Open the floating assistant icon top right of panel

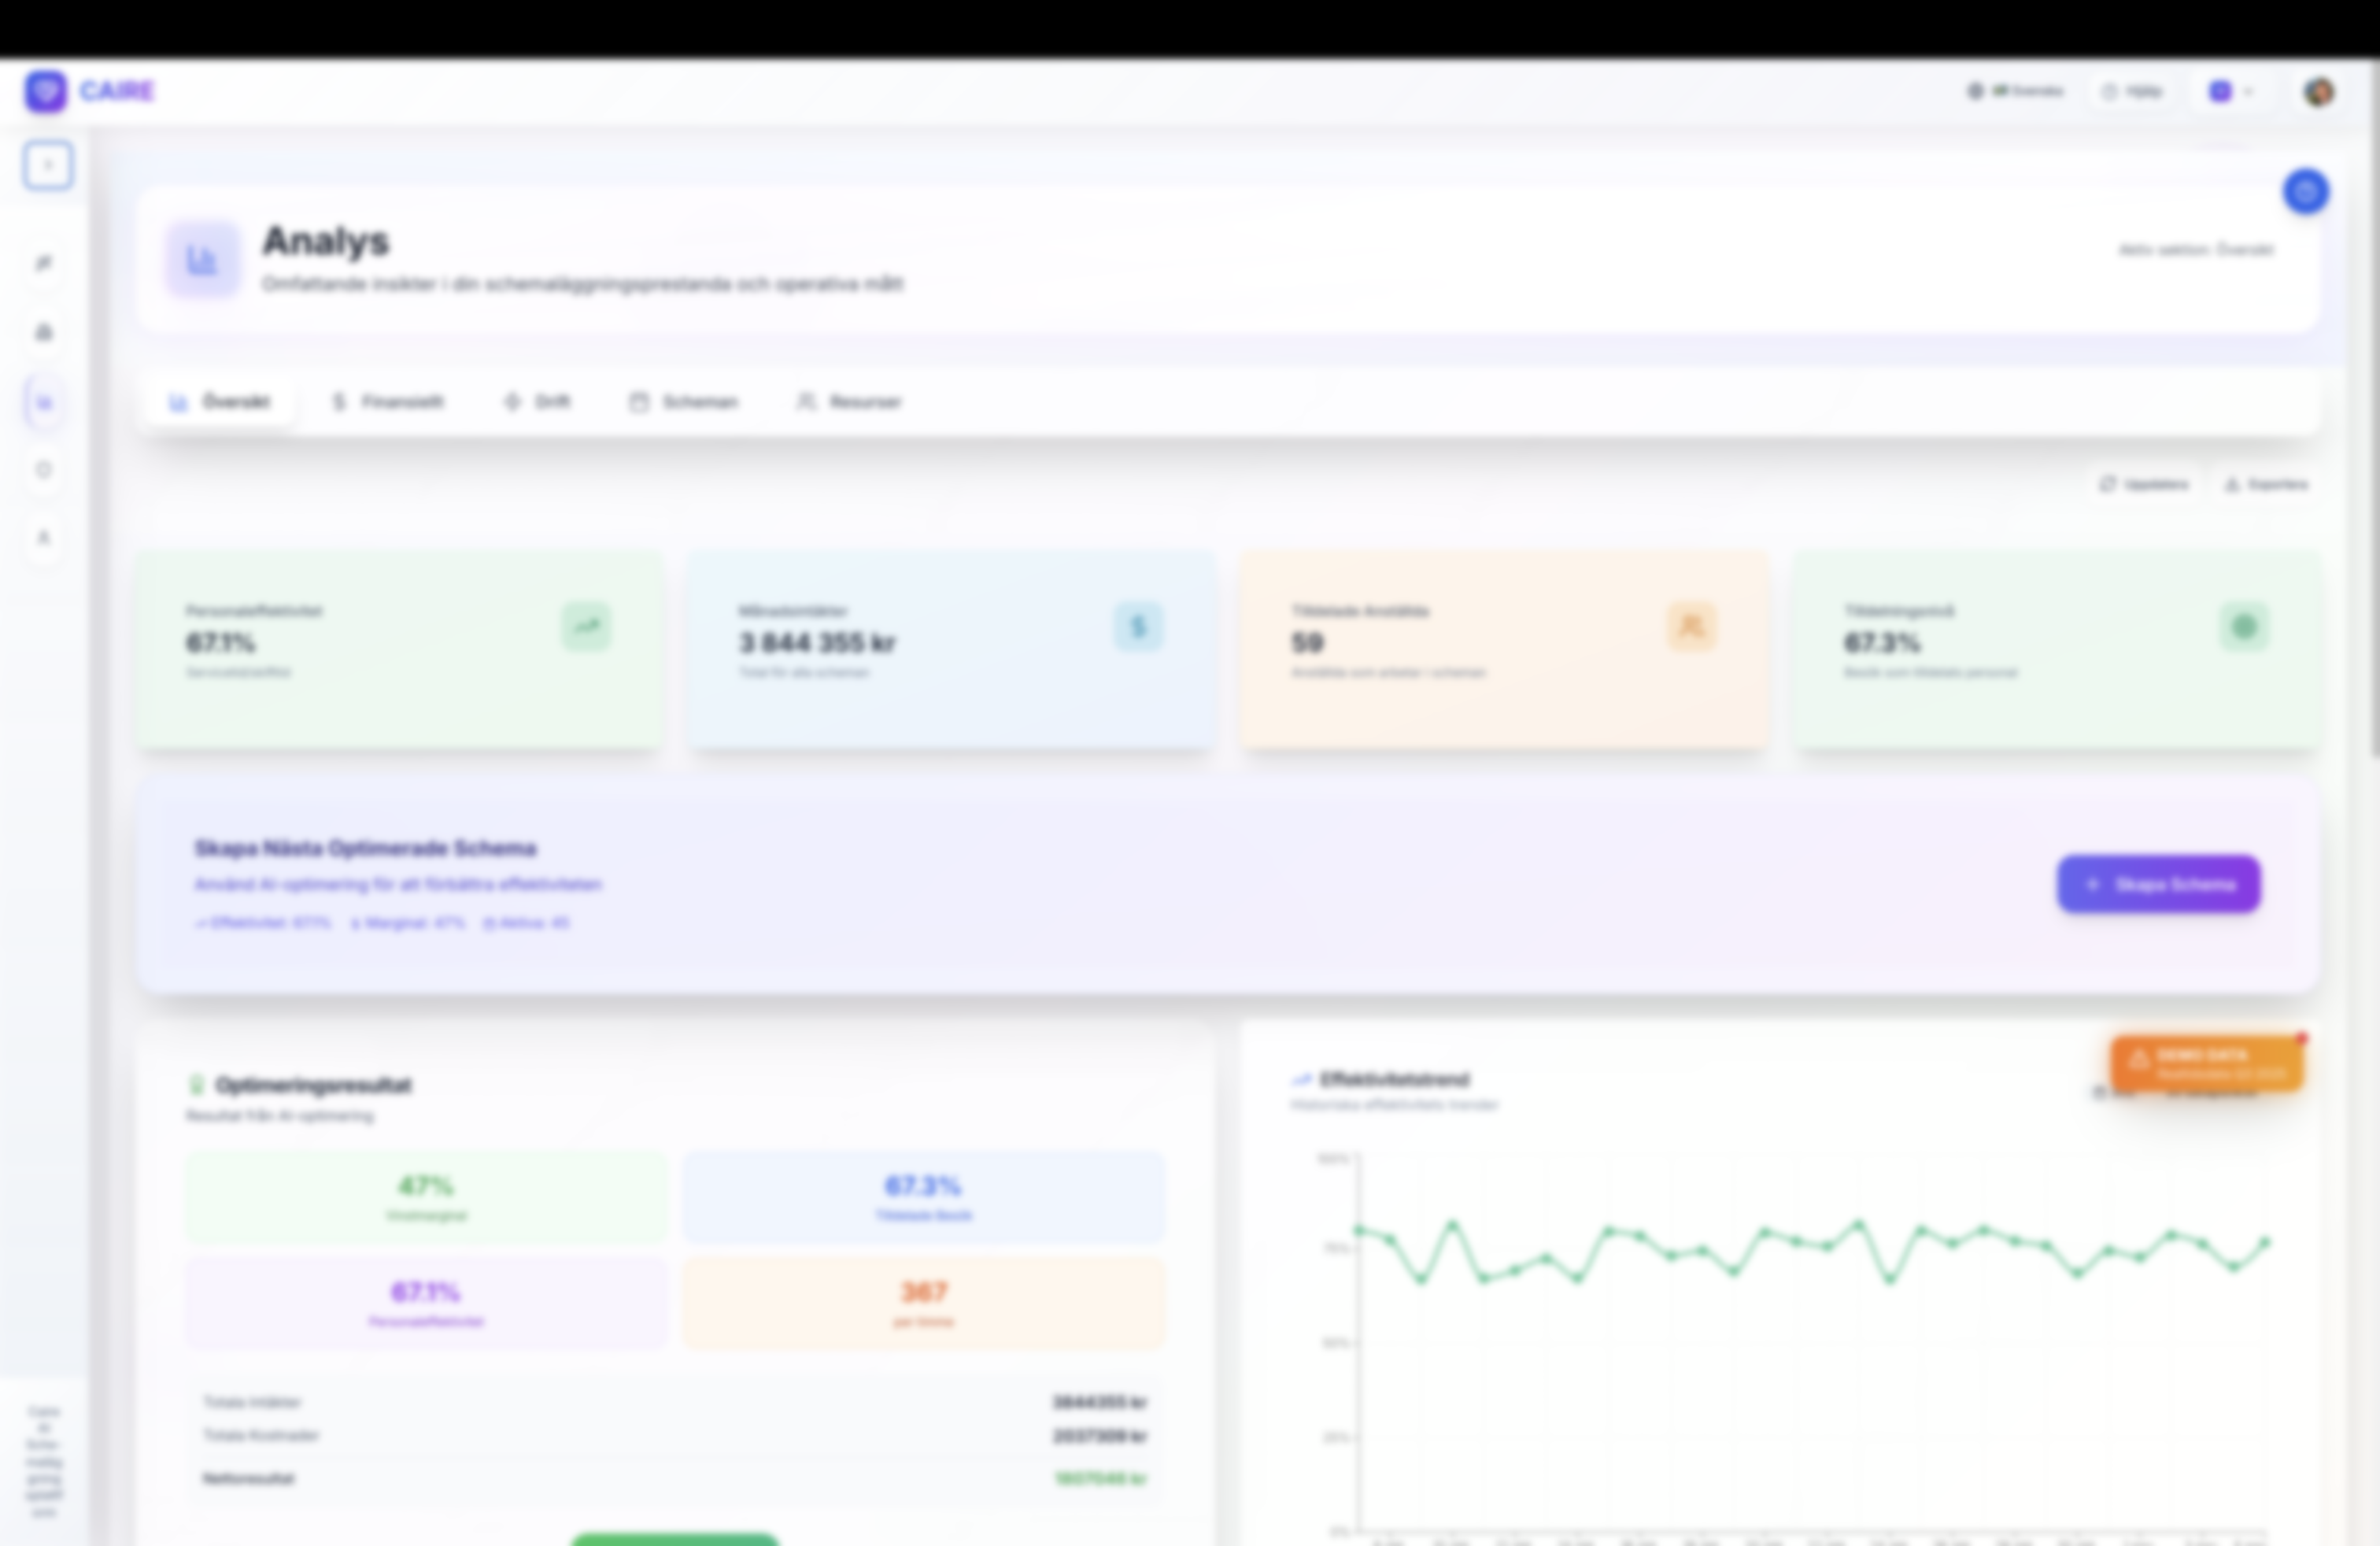point(2306,192)
